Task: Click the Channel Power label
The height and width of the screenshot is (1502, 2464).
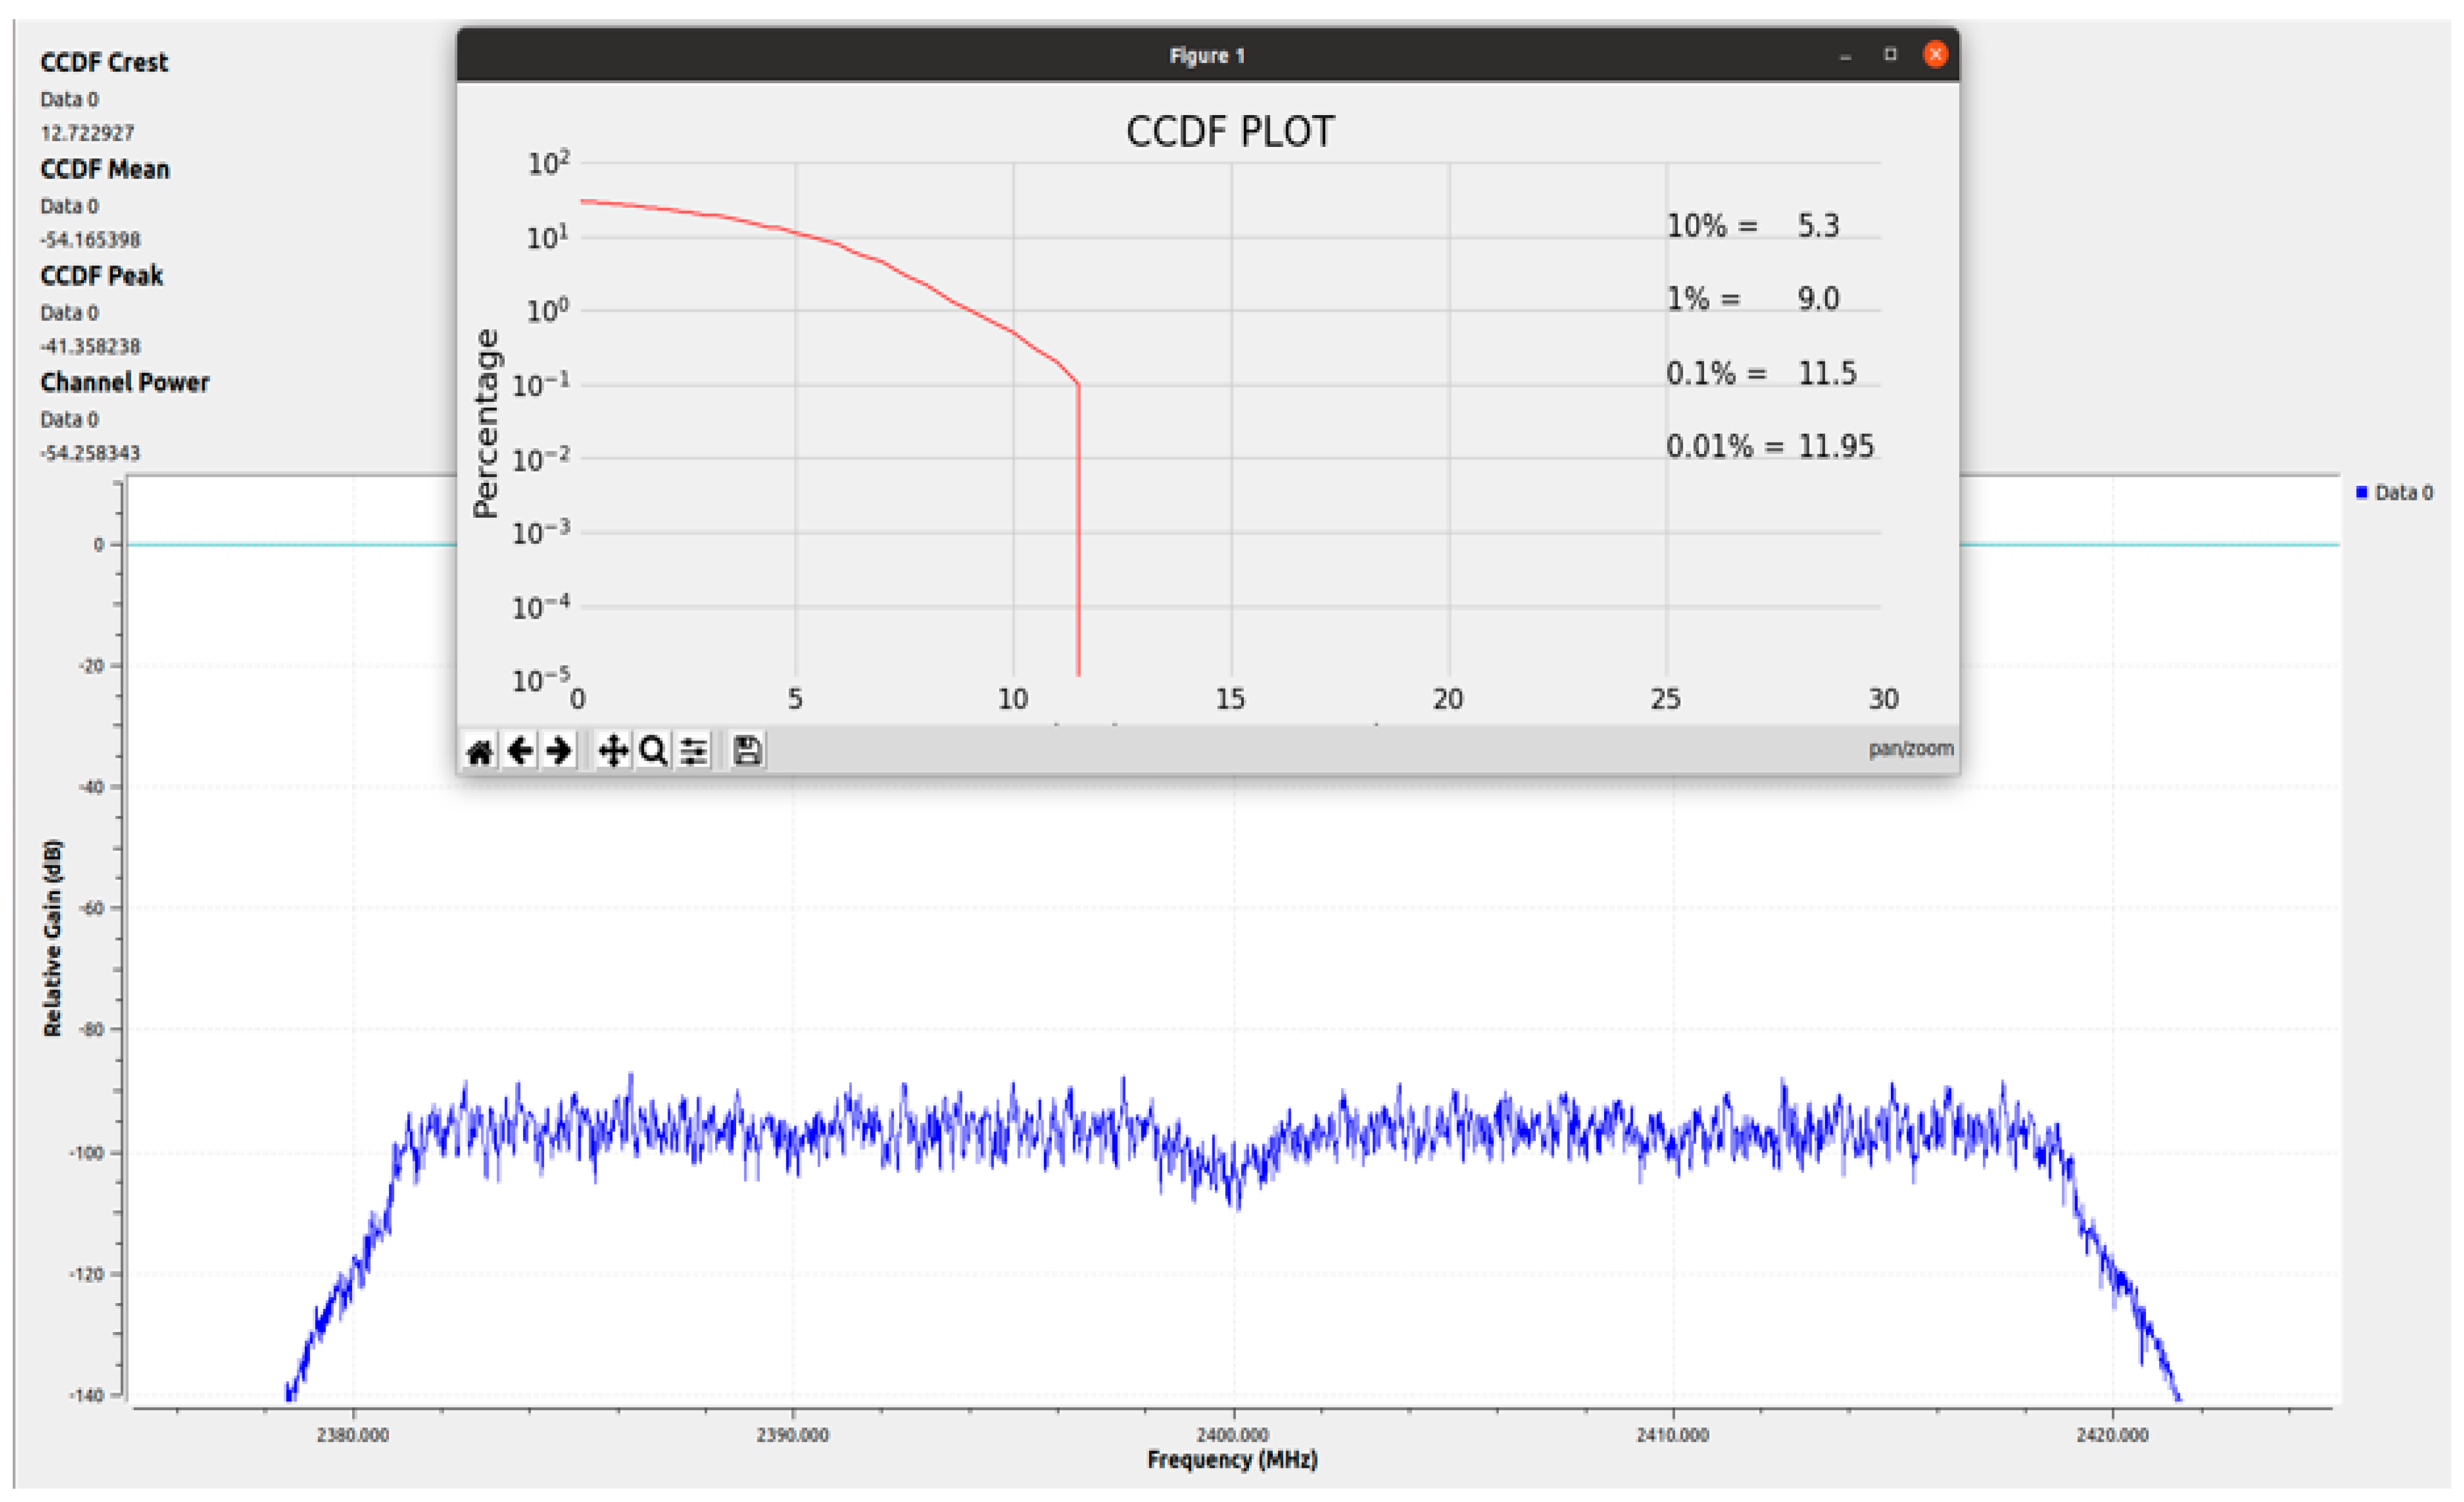Action: (125, 383)
